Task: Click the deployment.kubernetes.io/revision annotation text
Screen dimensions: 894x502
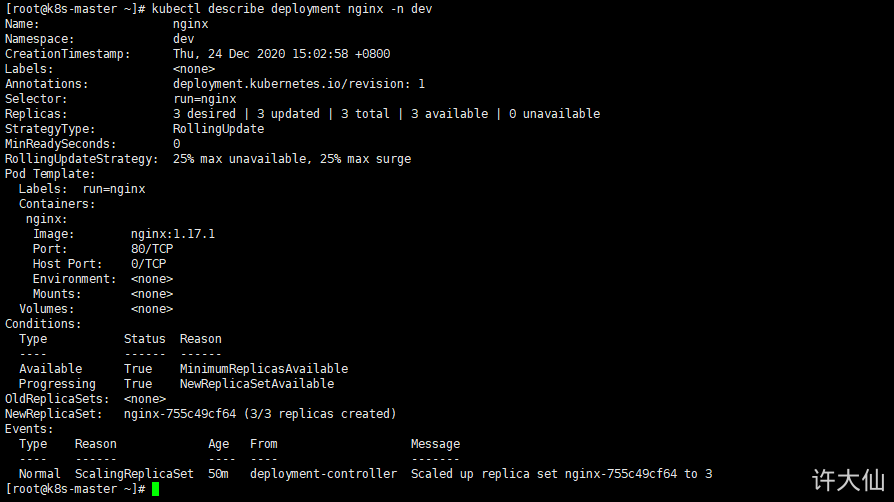Action: point(299,84)
